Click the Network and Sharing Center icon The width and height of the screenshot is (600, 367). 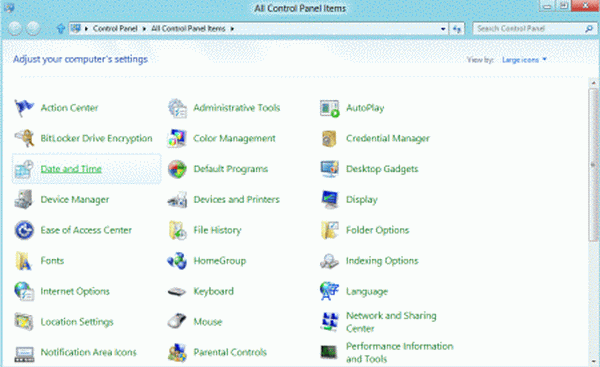pos(329,322)
